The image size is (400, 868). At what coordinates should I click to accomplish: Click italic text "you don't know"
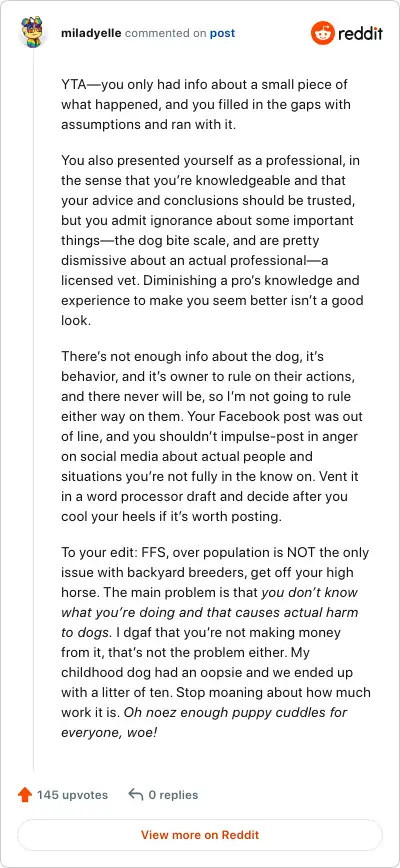pyautogui.click(x=309, y=592)
